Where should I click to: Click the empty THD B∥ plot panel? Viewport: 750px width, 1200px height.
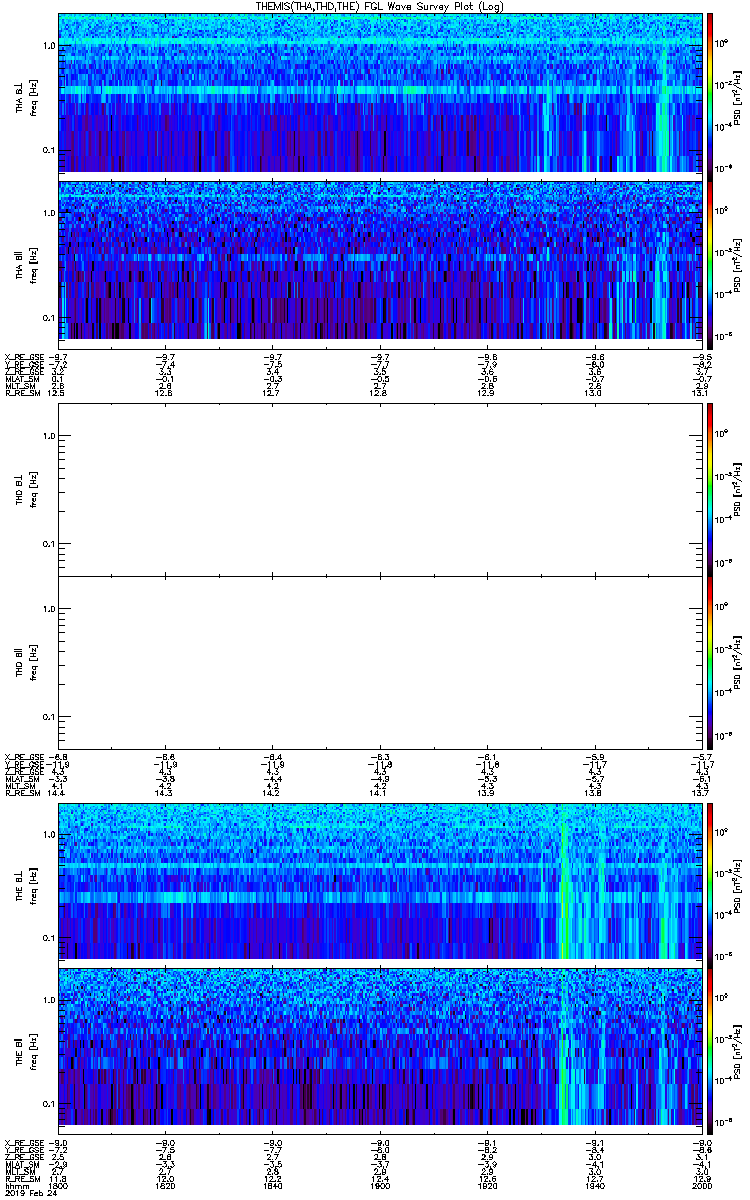tap(380, 663)
